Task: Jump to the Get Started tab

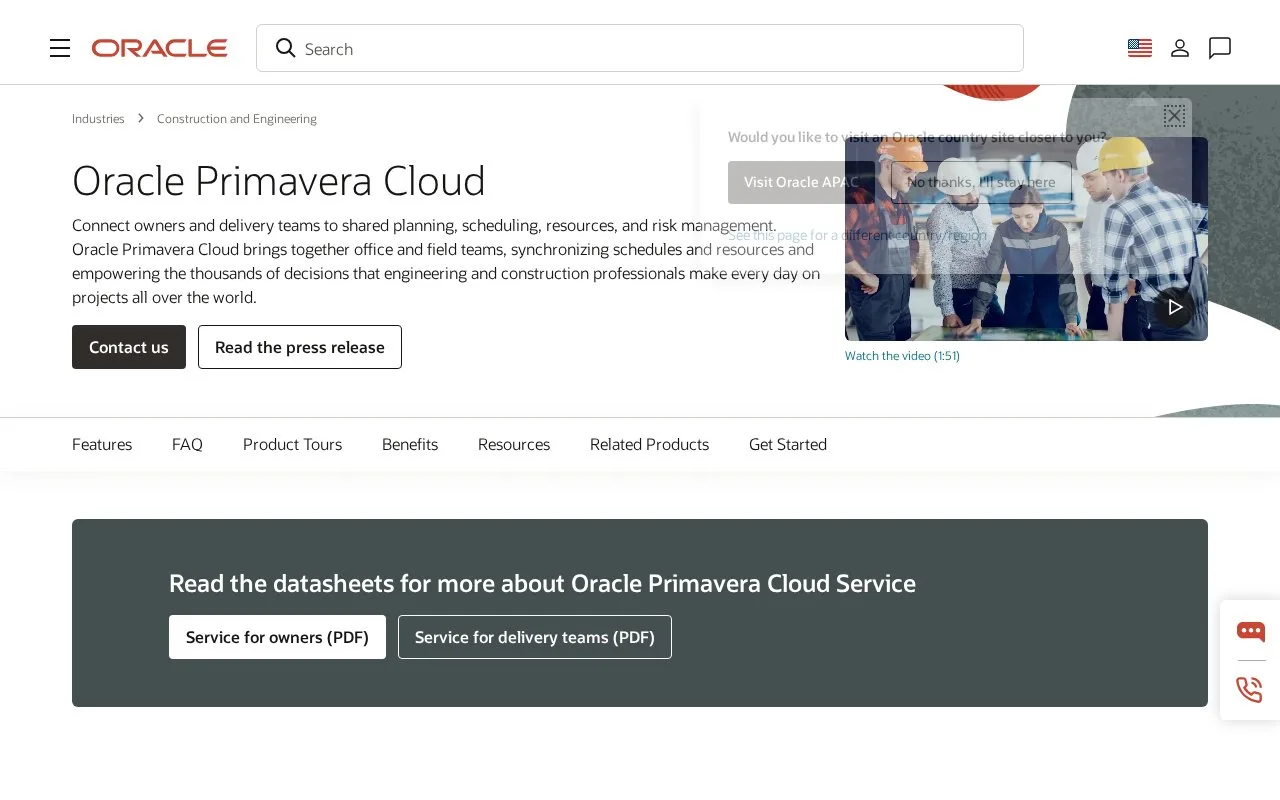Action: click(788, 444)
